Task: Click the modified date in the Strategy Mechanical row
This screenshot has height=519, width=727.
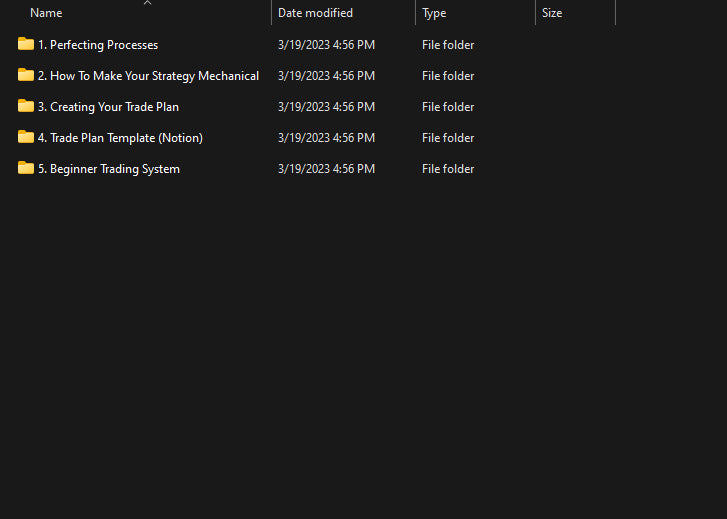Action: pos(326,76)
